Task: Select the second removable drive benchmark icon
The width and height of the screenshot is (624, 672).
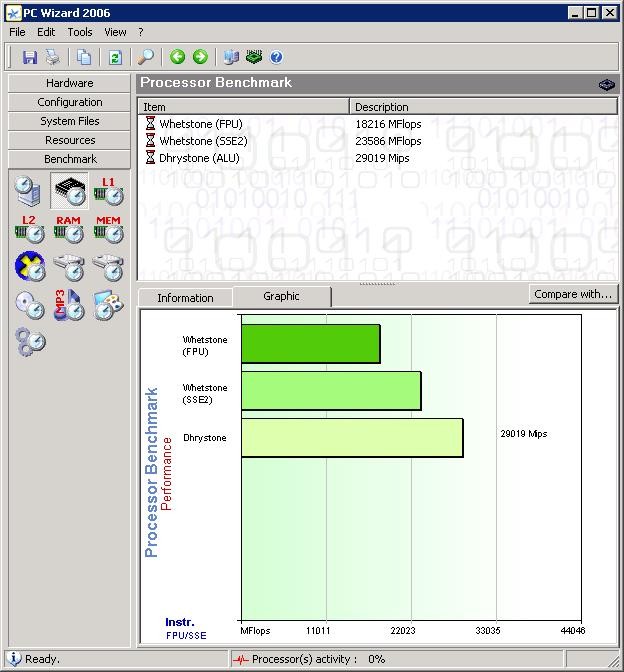Action: pos(108,267)
